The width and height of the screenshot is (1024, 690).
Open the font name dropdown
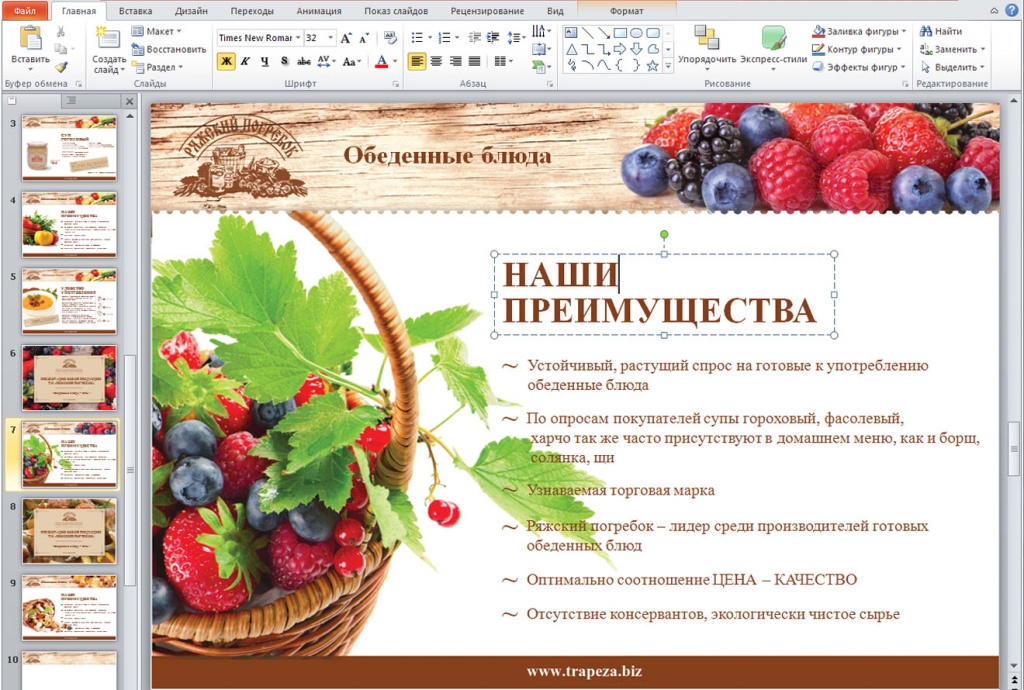click(298, 38)
